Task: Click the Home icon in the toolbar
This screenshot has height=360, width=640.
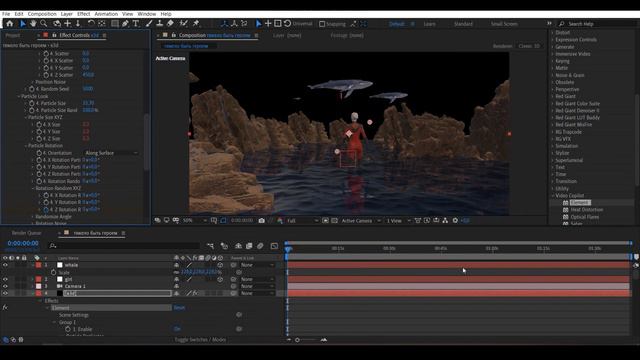Action: [x=9, y=24]
